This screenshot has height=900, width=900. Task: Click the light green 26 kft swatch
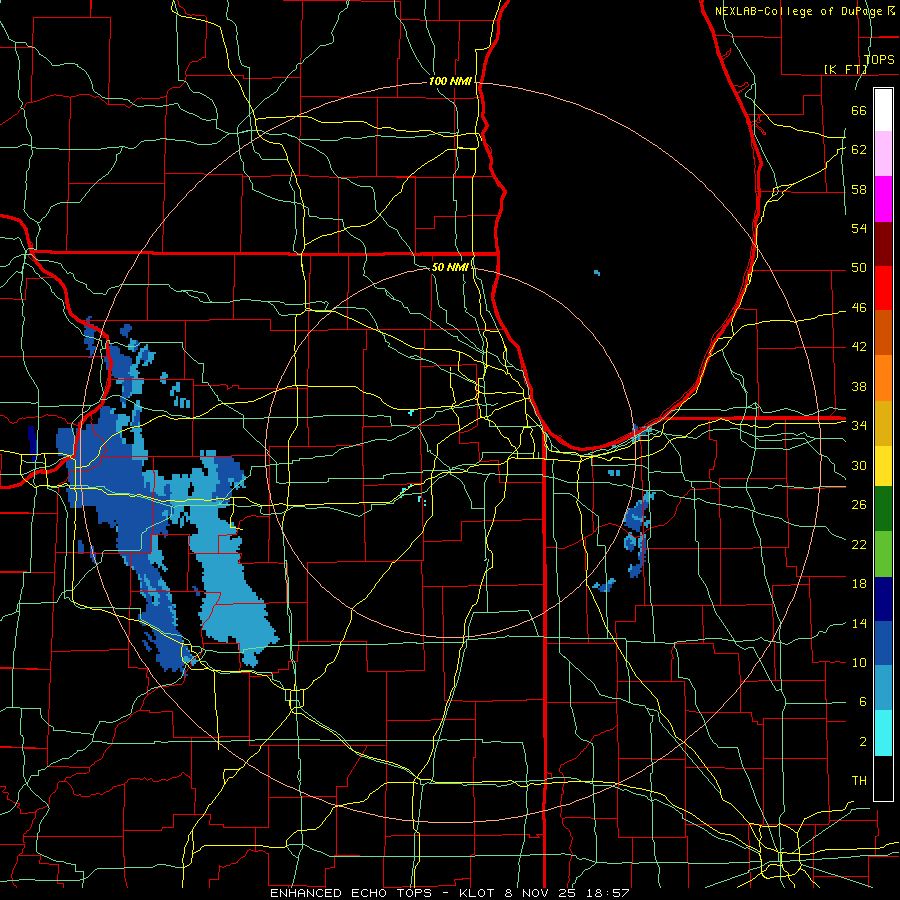coord(883,554)
